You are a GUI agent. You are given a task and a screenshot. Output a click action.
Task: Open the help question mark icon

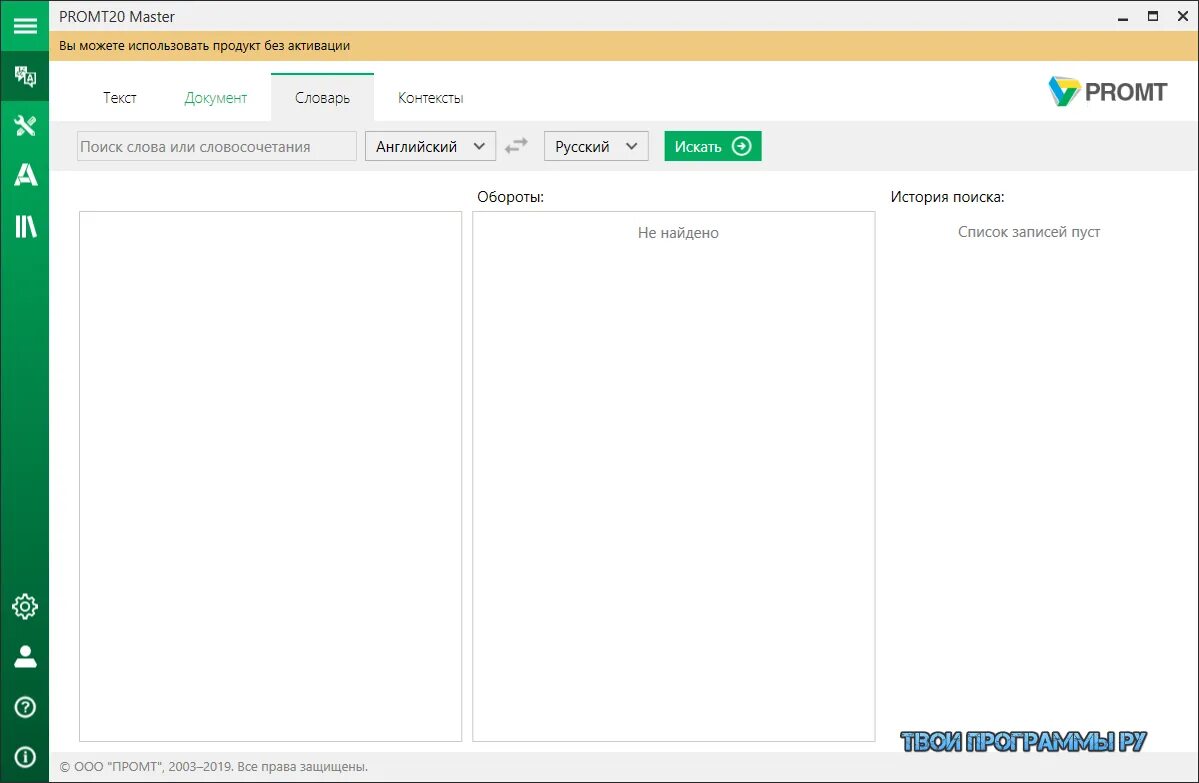point(24,707)
